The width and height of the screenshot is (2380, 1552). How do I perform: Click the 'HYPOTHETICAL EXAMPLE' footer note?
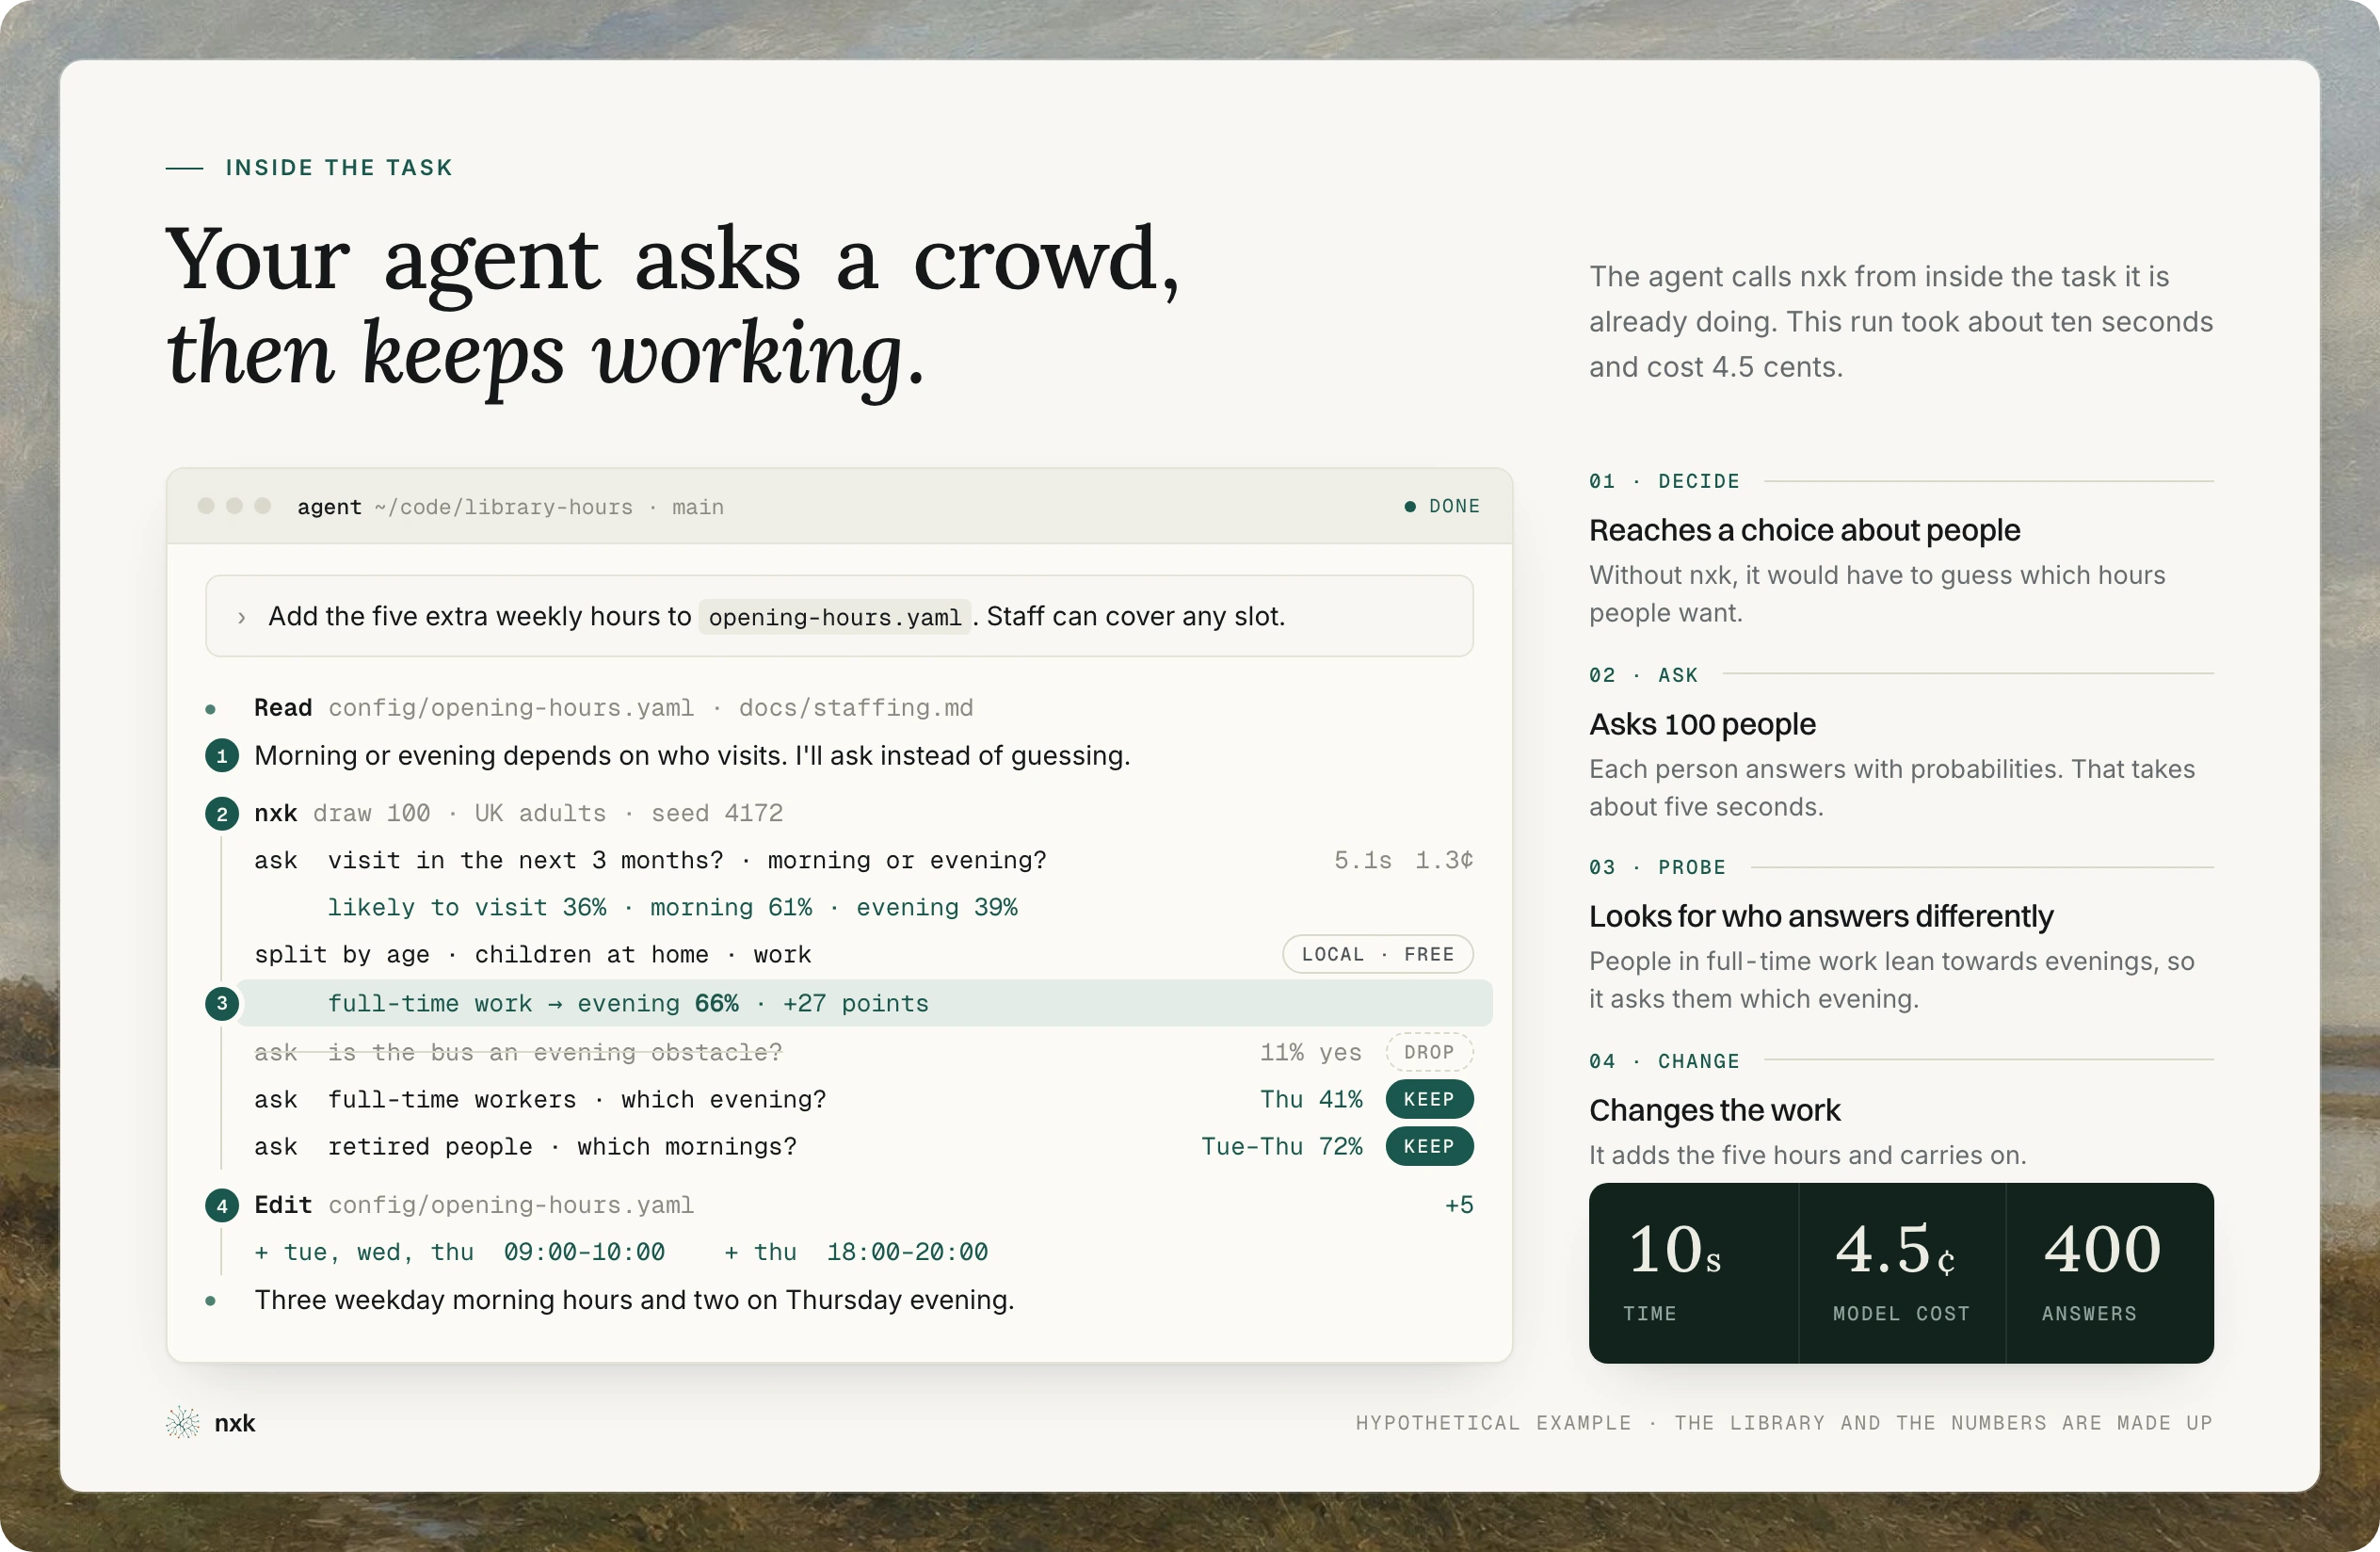point(1784,1423)
